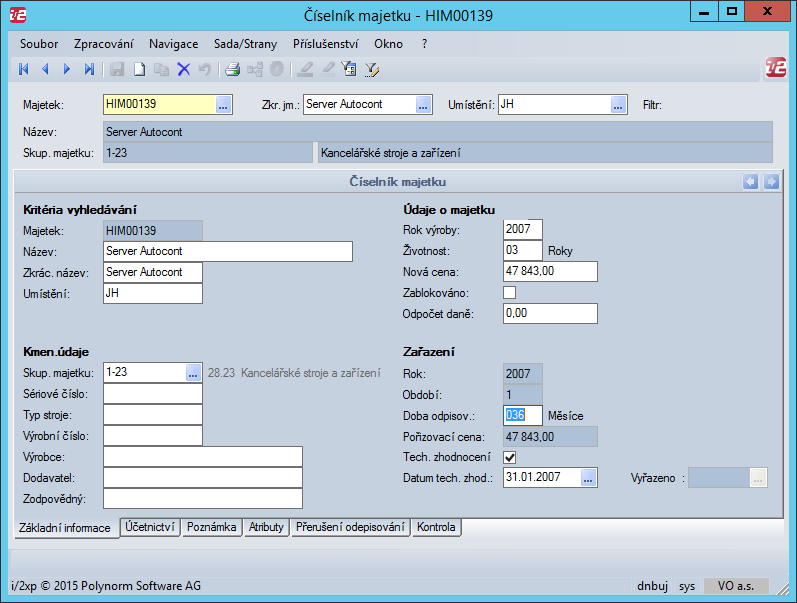Click the dnbuj status bar entry

[652, 586]
